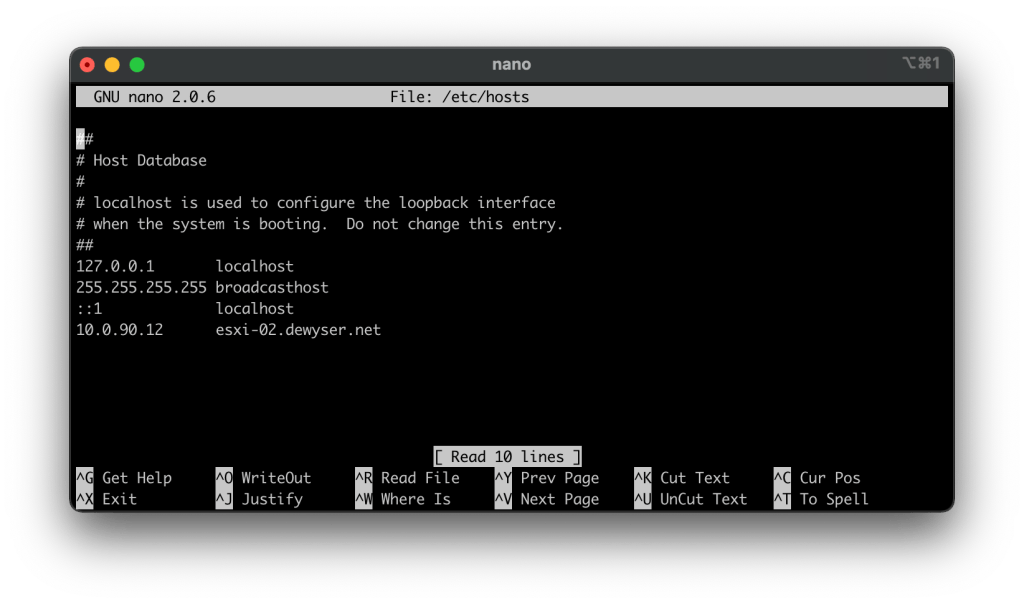Click the ^U UnCut Text shortcut
Screen dimensions: 1024x604
691,499
